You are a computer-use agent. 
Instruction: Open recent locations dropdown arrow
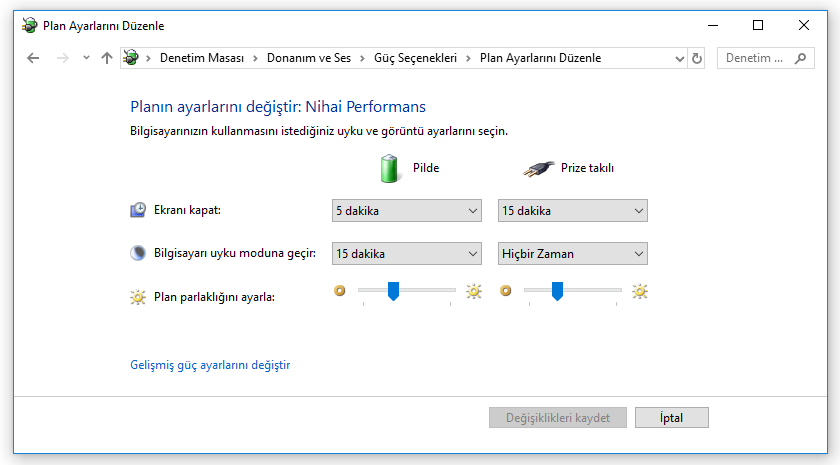(x=87, y=58)
